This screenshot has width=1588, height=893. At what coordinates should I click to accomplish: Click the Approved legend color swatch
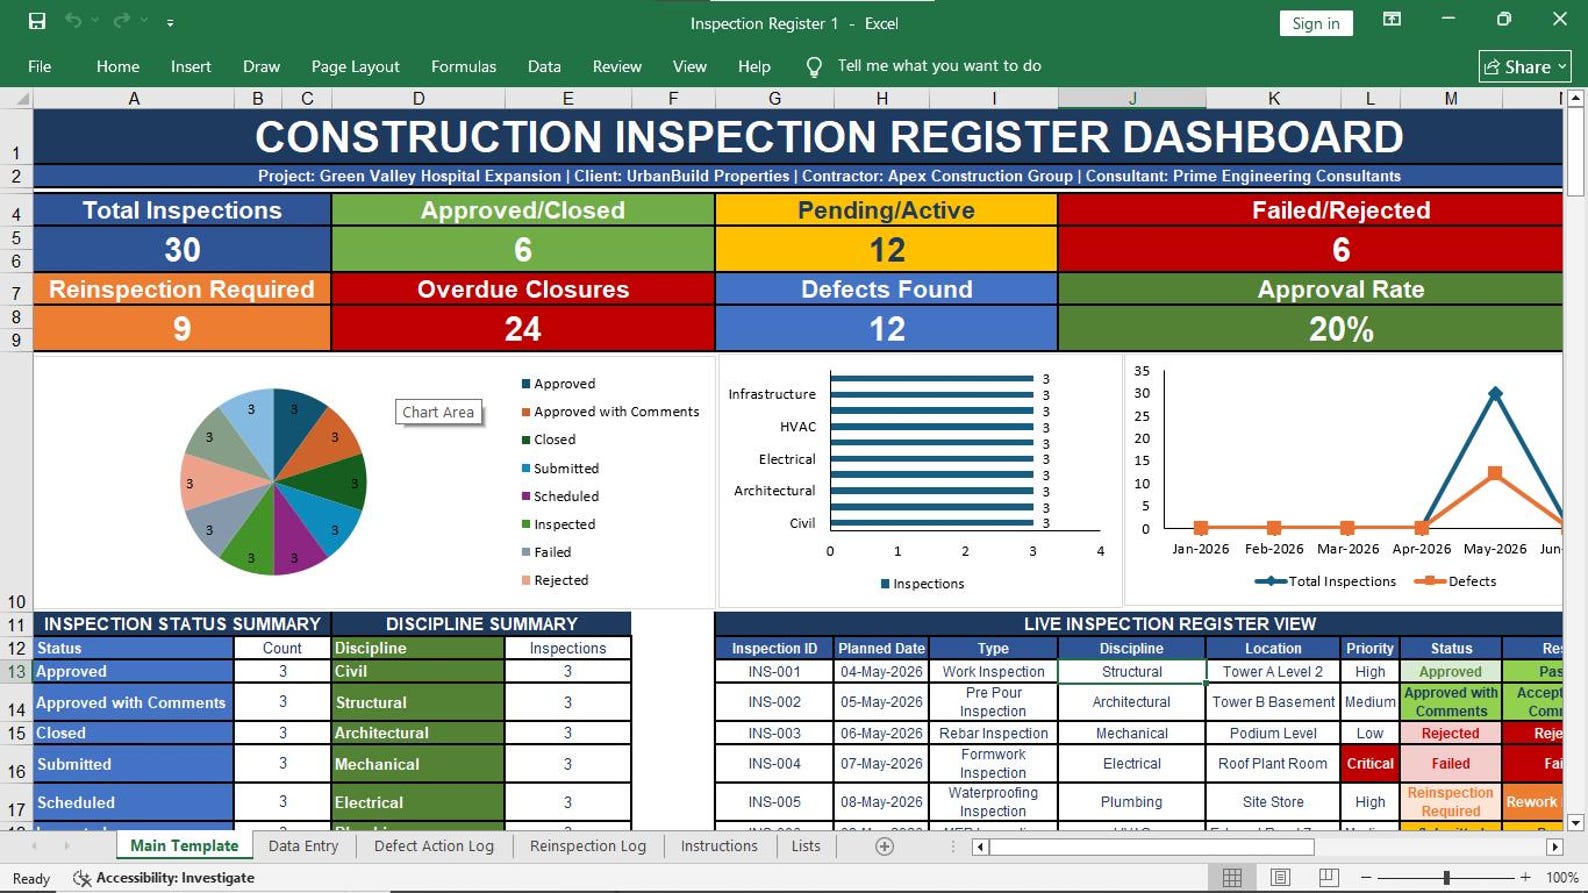(526, 384)
